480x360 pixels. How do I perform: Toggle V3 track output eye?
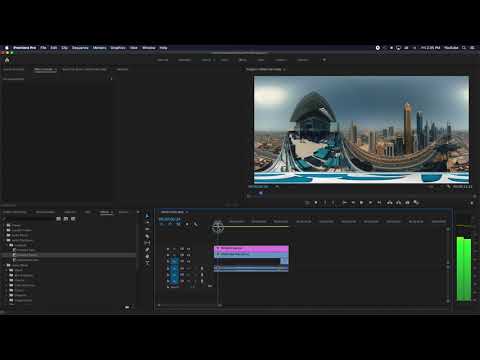[x=189, y=249]
